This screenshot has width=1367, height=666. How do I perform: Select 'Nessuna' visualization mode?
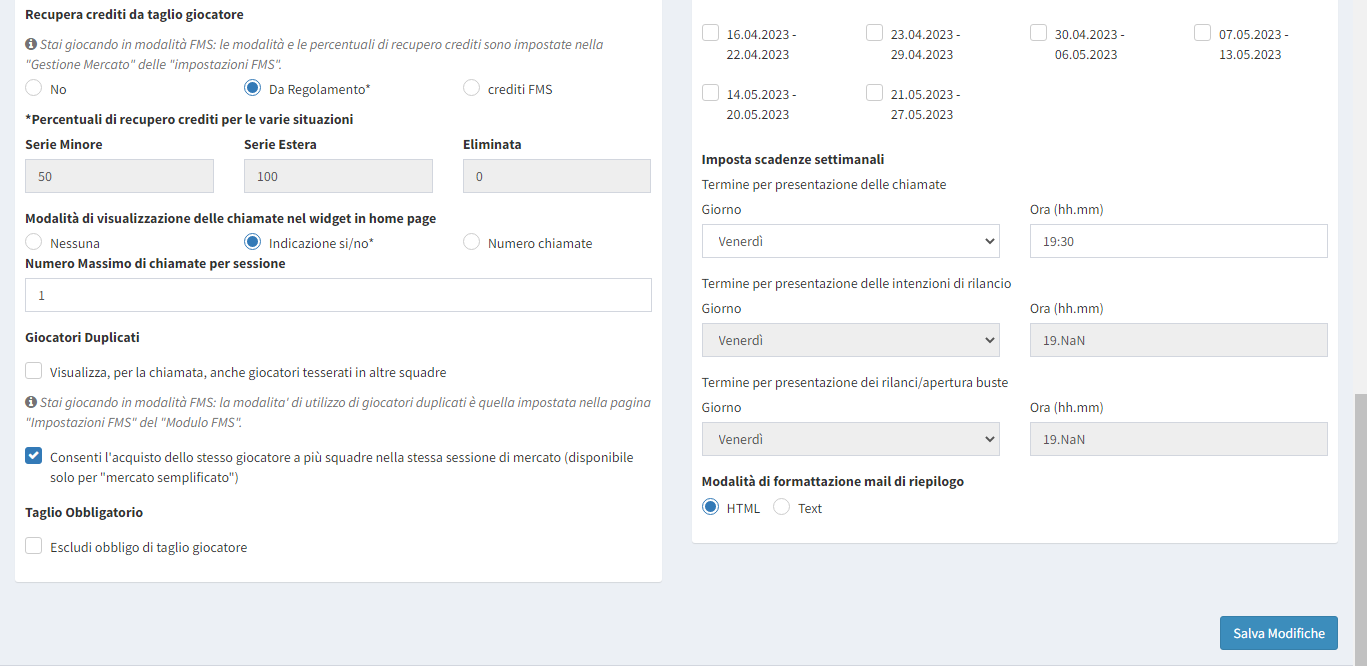(x=34, y=242)
